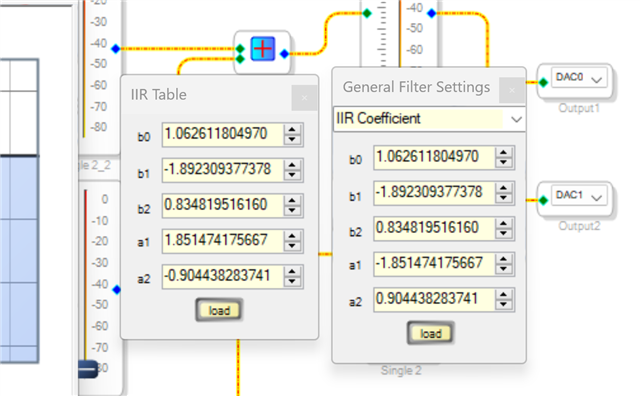Click blue pin on top-right level meter
The height and width of the screenshot is (396, 640).
click(431, 13)
